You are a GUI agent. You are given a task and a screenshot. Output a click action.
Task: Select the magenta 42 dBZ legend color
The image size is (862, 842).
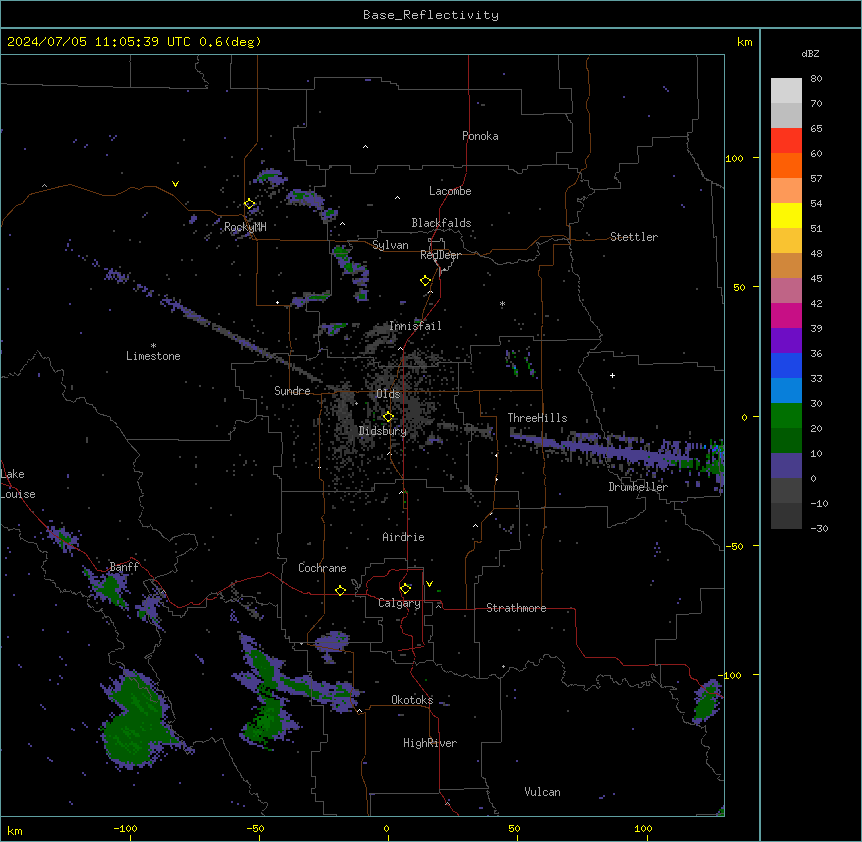(786, 315)
